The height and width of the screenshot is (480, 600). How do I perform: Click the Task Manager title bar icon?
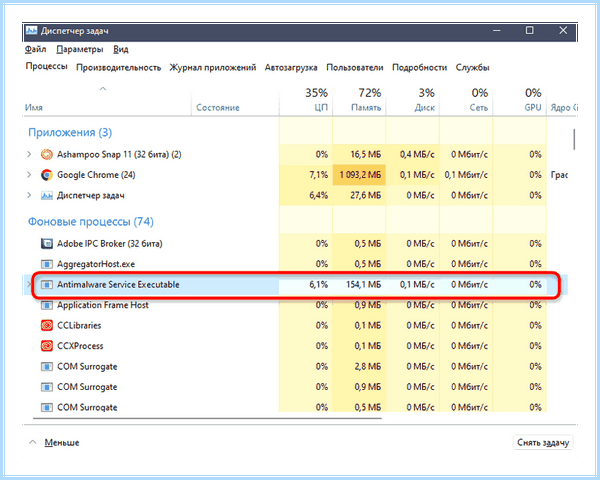coord(31,30)
